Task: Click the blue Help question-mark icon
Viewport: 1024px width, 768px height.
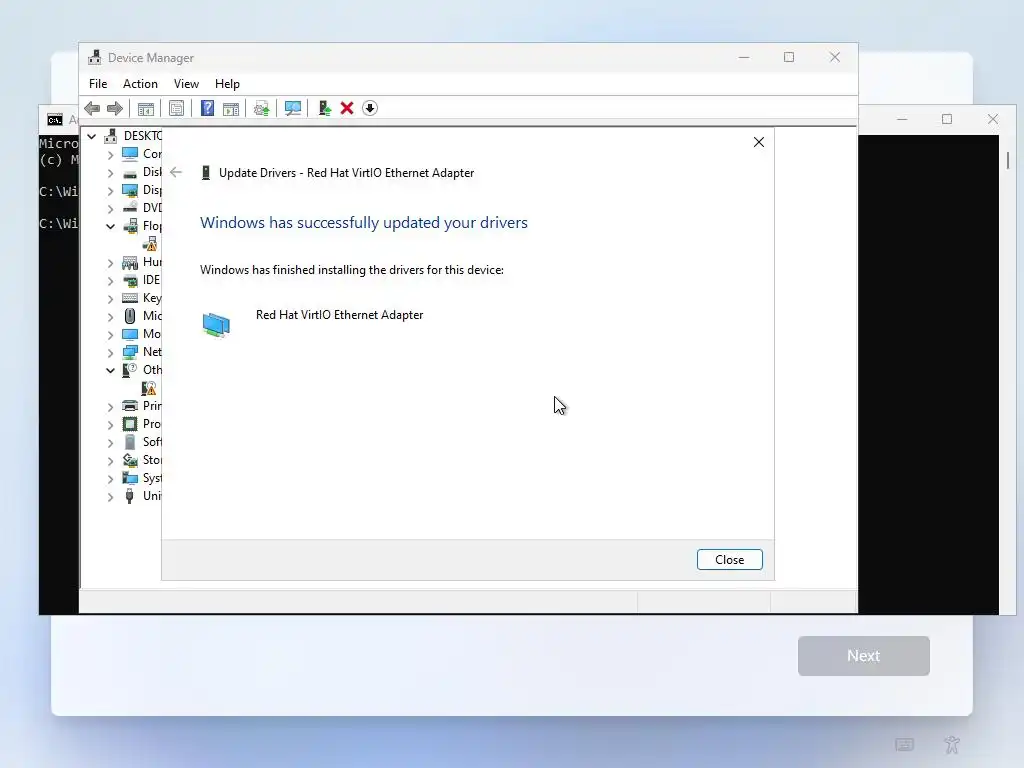Action: (x=207, y=108)
